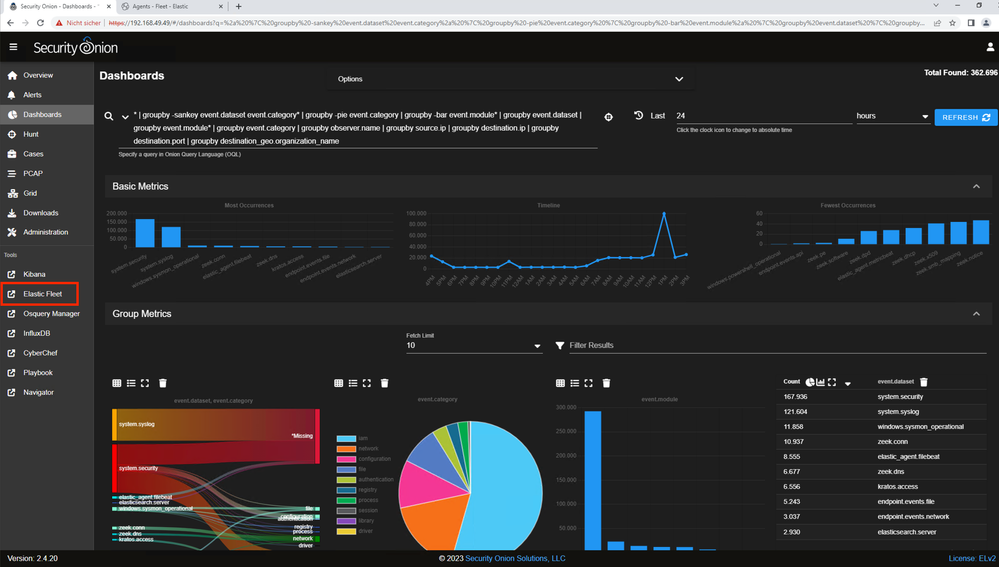This screenshot has height=567, width=999.
Task: Show table view for event.category pie chart
Action: (x=338, y=383)
